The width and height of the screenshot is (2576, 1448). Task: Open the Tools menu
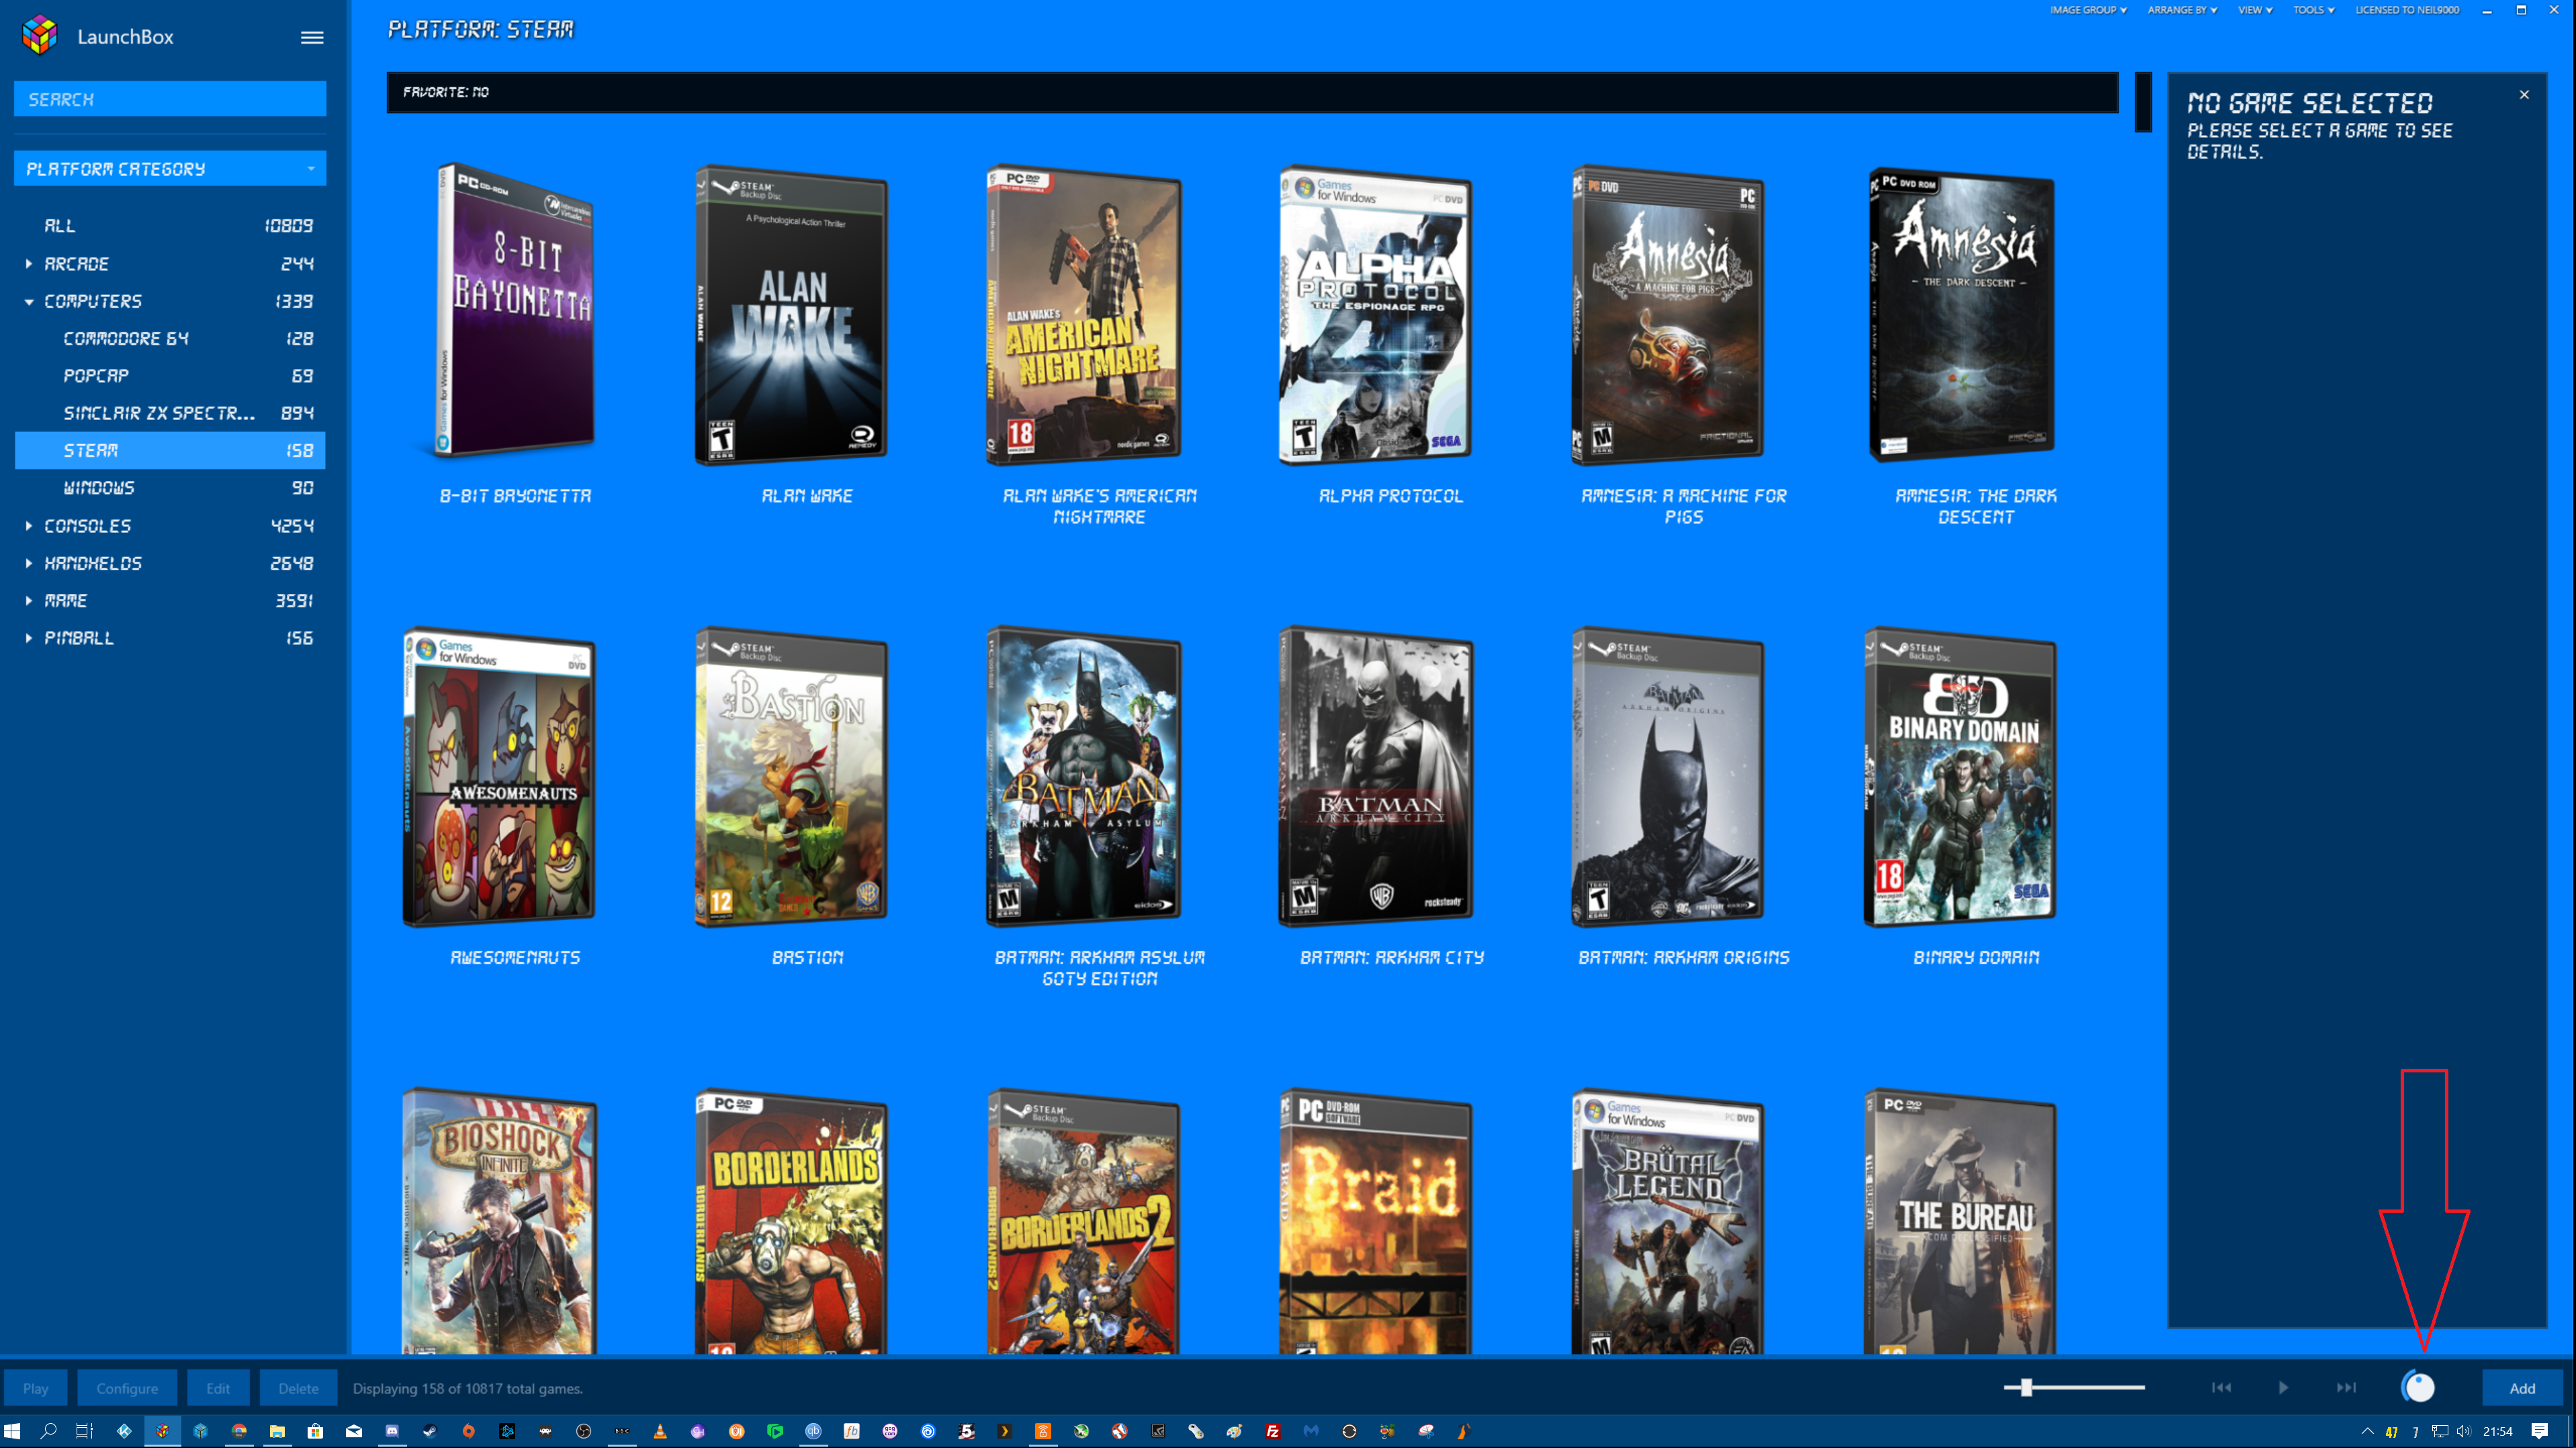[2313, 10]
